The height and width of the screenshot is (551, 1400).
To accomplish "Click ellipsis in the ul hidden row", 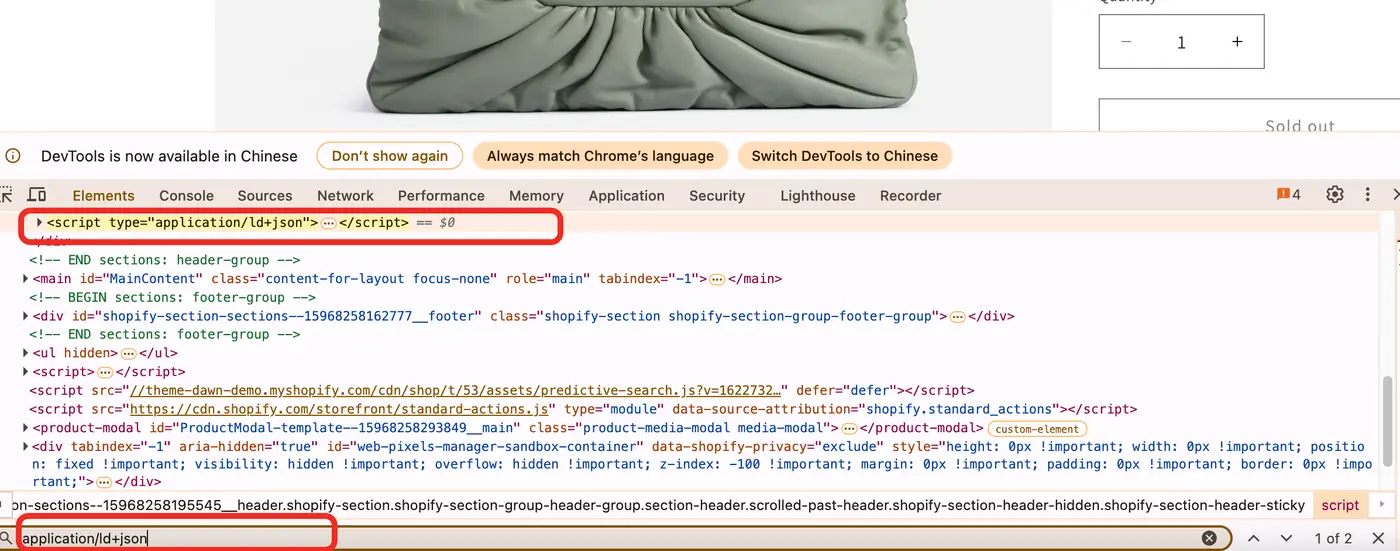I will coord(128,354).
